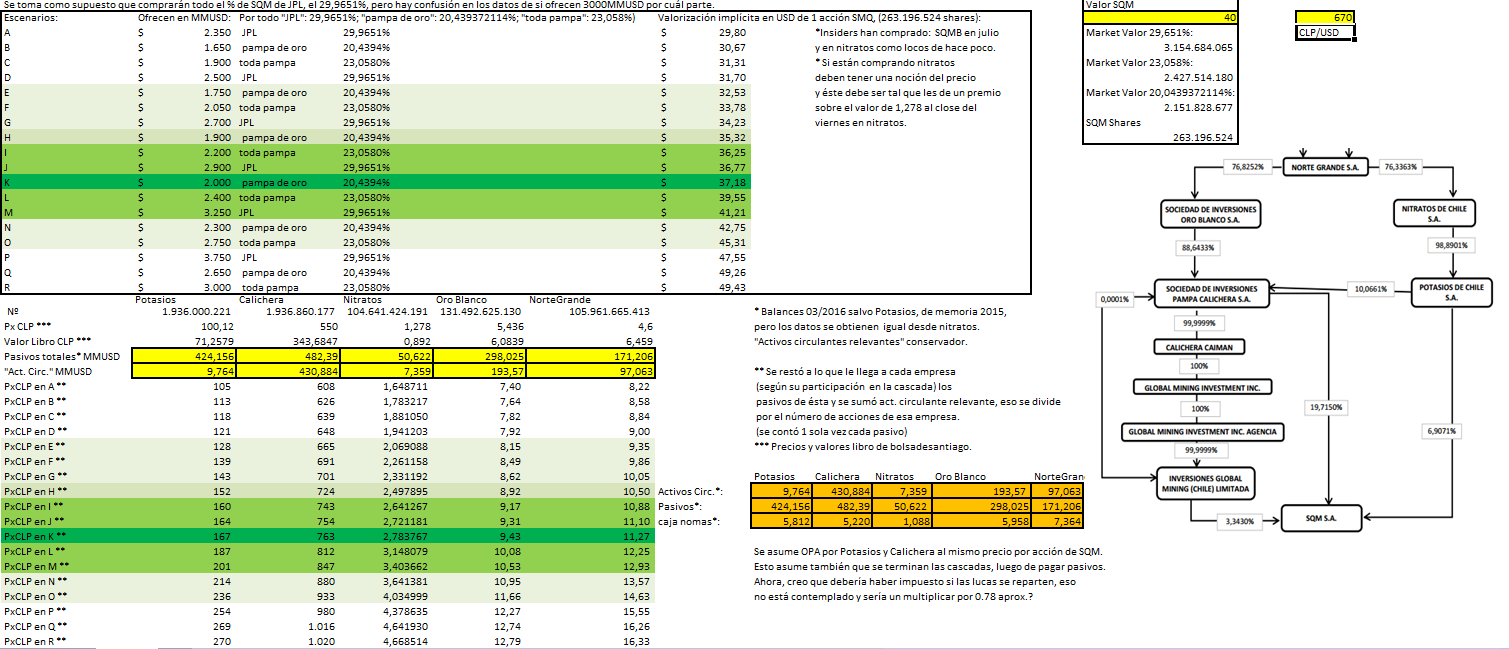The height and width of the screenshot is (649, 1509).
Task: Select the offered amount 3.750 for scenario P
Action: tap(217, 258)
